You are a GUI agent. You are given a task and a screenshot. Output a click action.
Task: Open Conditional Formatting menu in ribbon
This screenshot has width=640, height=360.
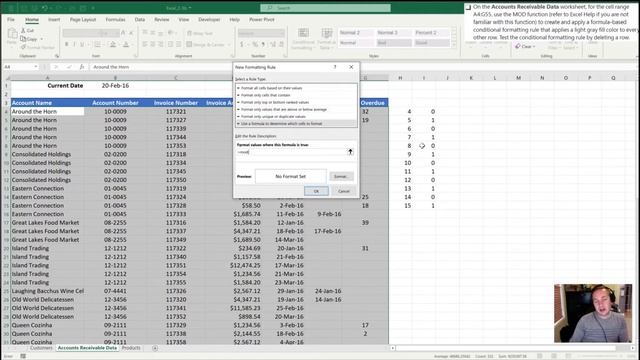(303, 39)
